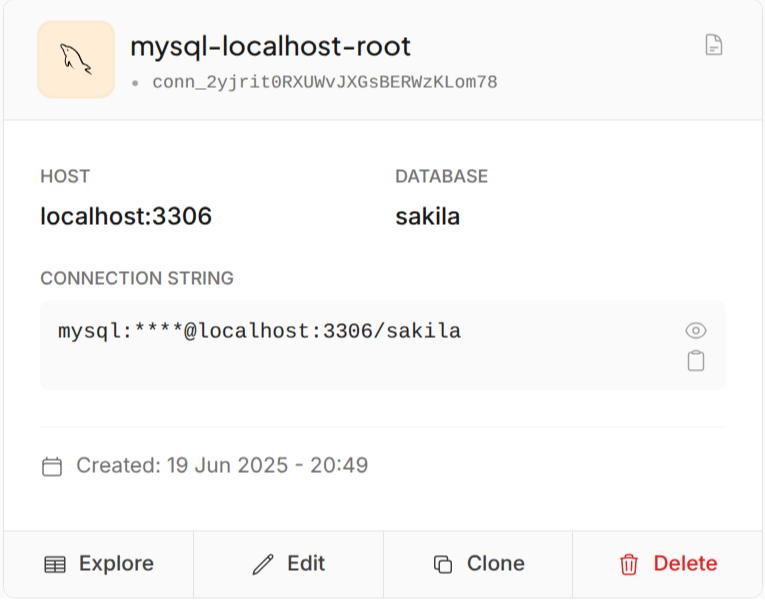Click the trash can icon
The height and width of the screenshot is (606, 765).
coord(629,564)
